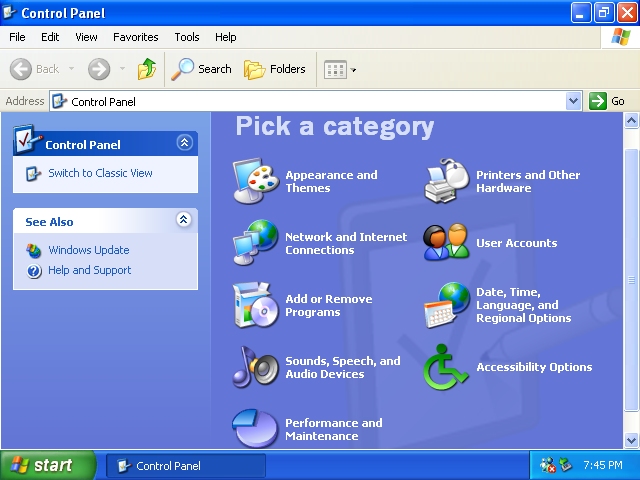Viewport: 640px width, 480px height.
Task: Open the Help menu
Action: (226, 37)
